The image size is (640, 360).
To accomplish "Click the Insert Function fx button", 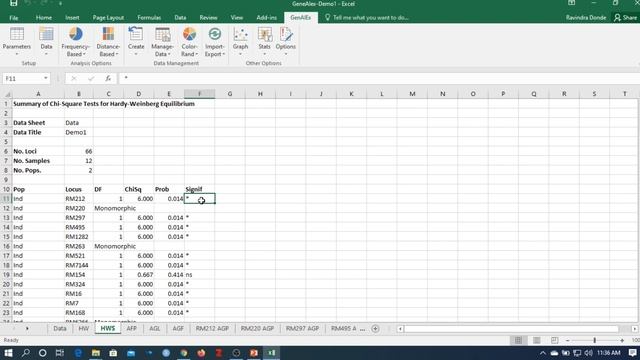I will (108, 78).
